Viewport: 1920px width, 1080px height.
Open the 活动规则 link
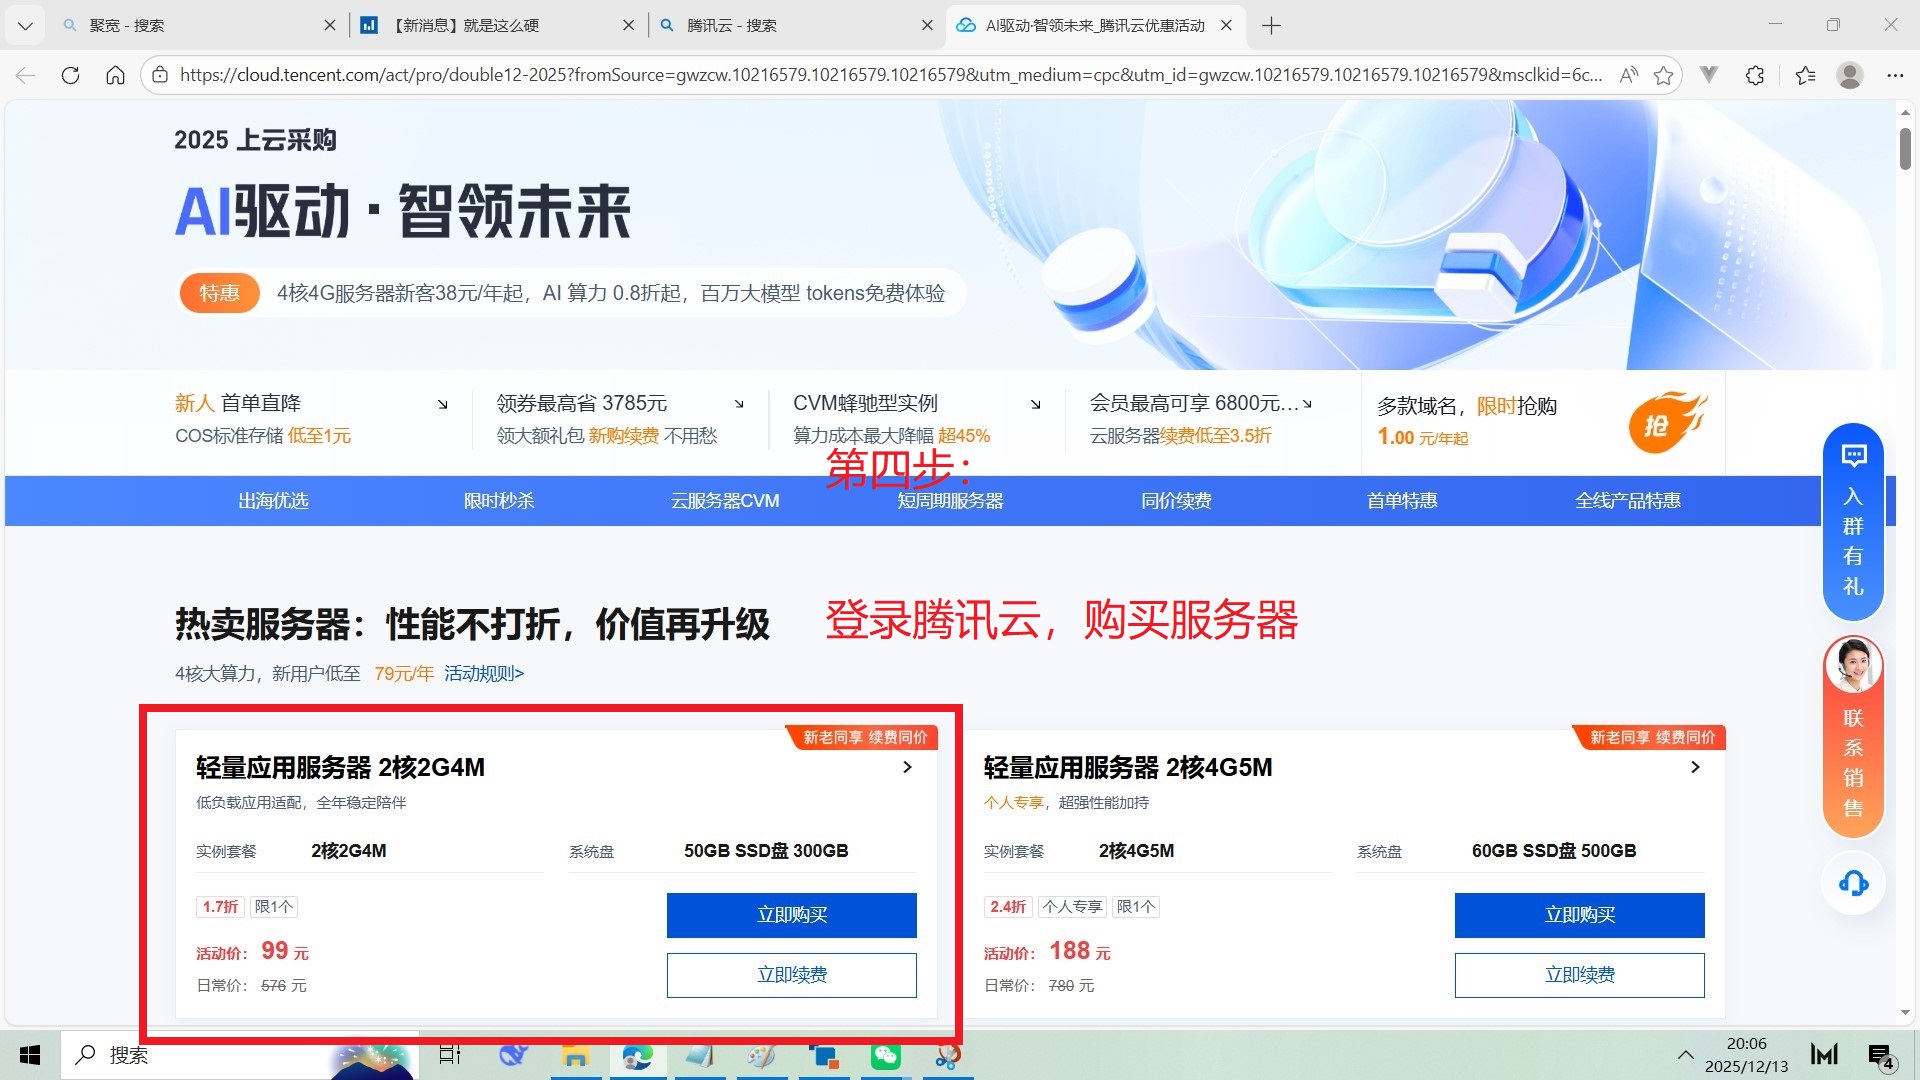coord(484,674)
